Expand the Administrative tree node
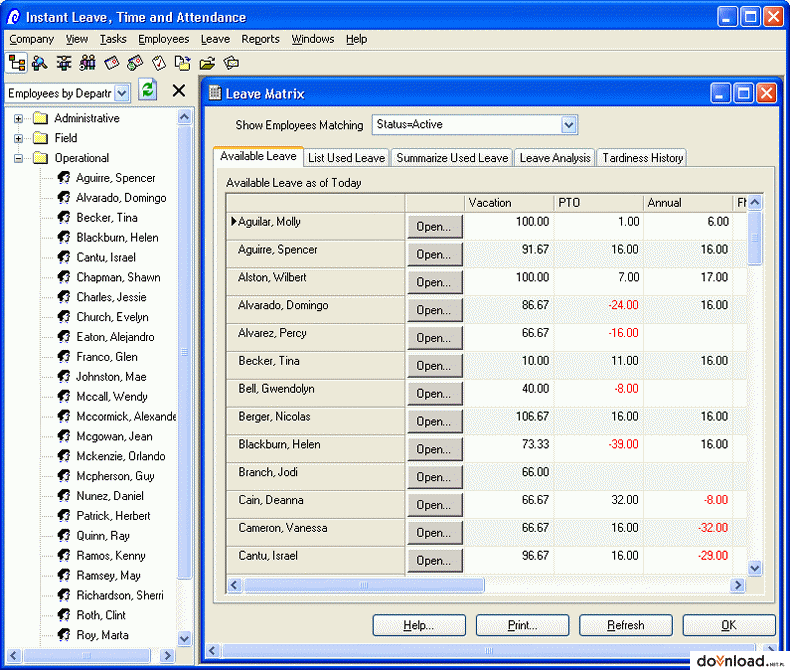 [19, 119]
